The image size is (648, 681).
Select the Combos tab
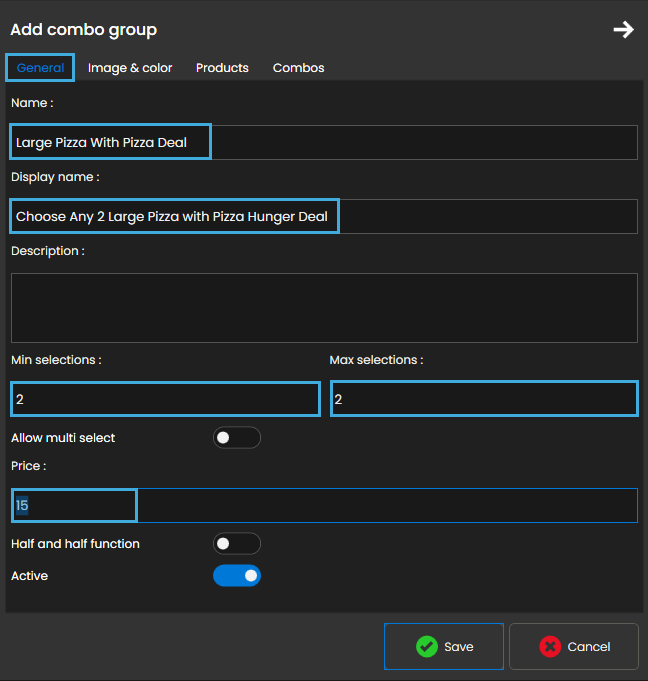click(x=298, y=68)
